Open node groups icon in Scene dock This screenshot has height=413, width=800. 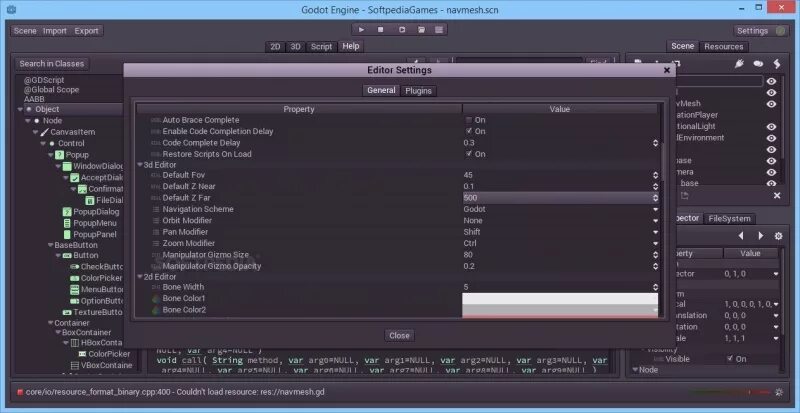(758, 64)
